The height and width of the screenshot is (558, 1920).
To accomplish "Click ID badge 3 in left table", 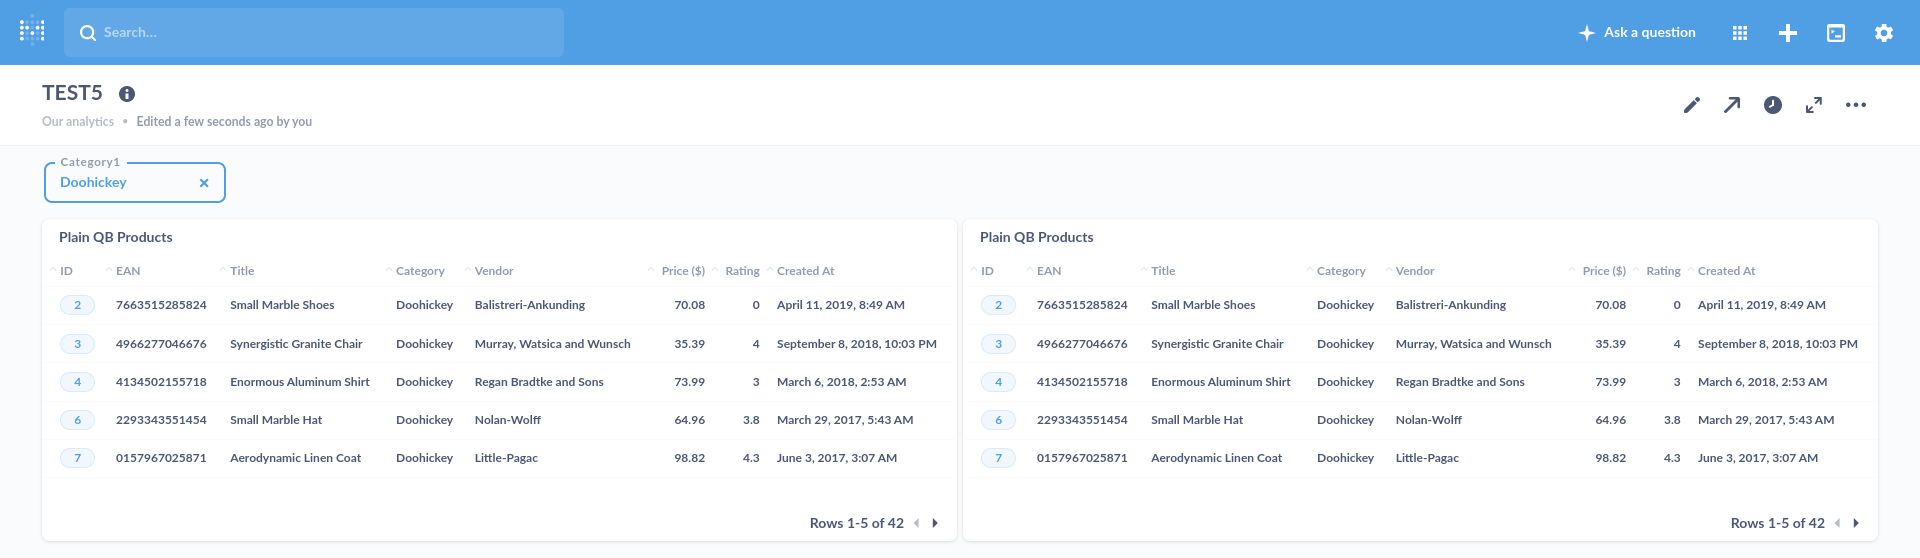I will pyautogui.click(x=77, y=344).
